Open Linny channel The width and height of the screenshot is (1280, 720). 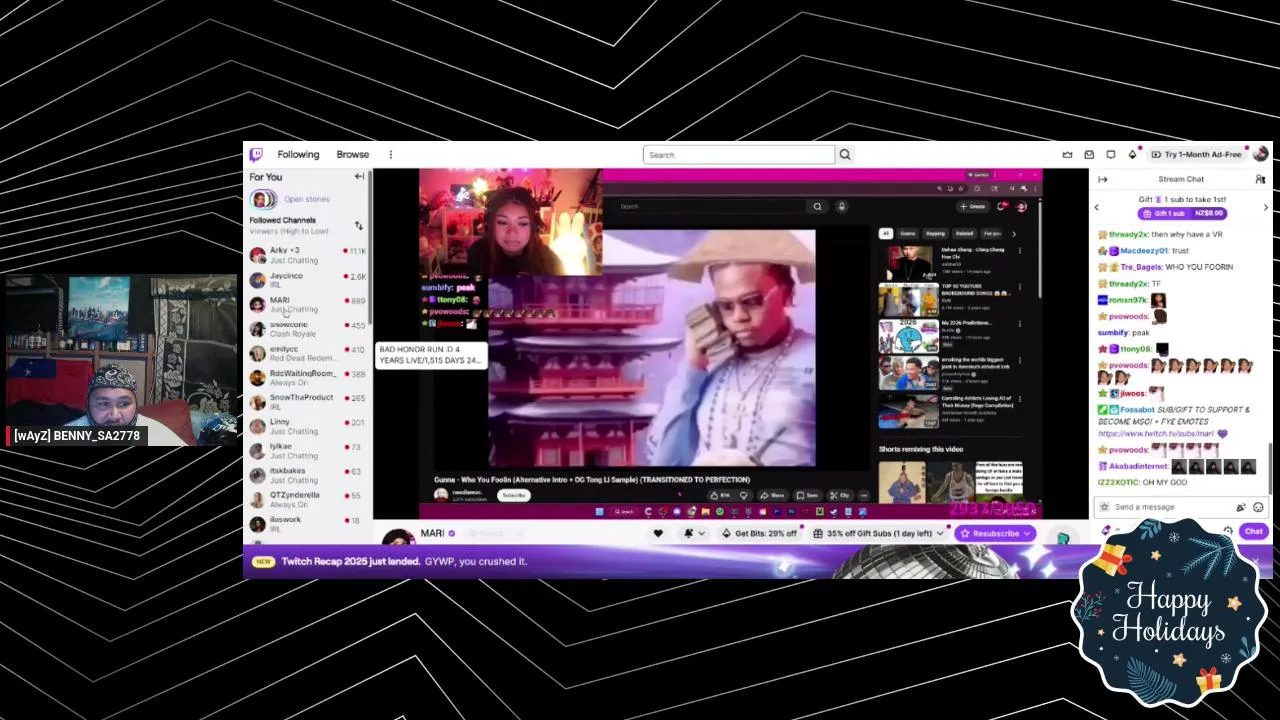click(x=308, y=426)
